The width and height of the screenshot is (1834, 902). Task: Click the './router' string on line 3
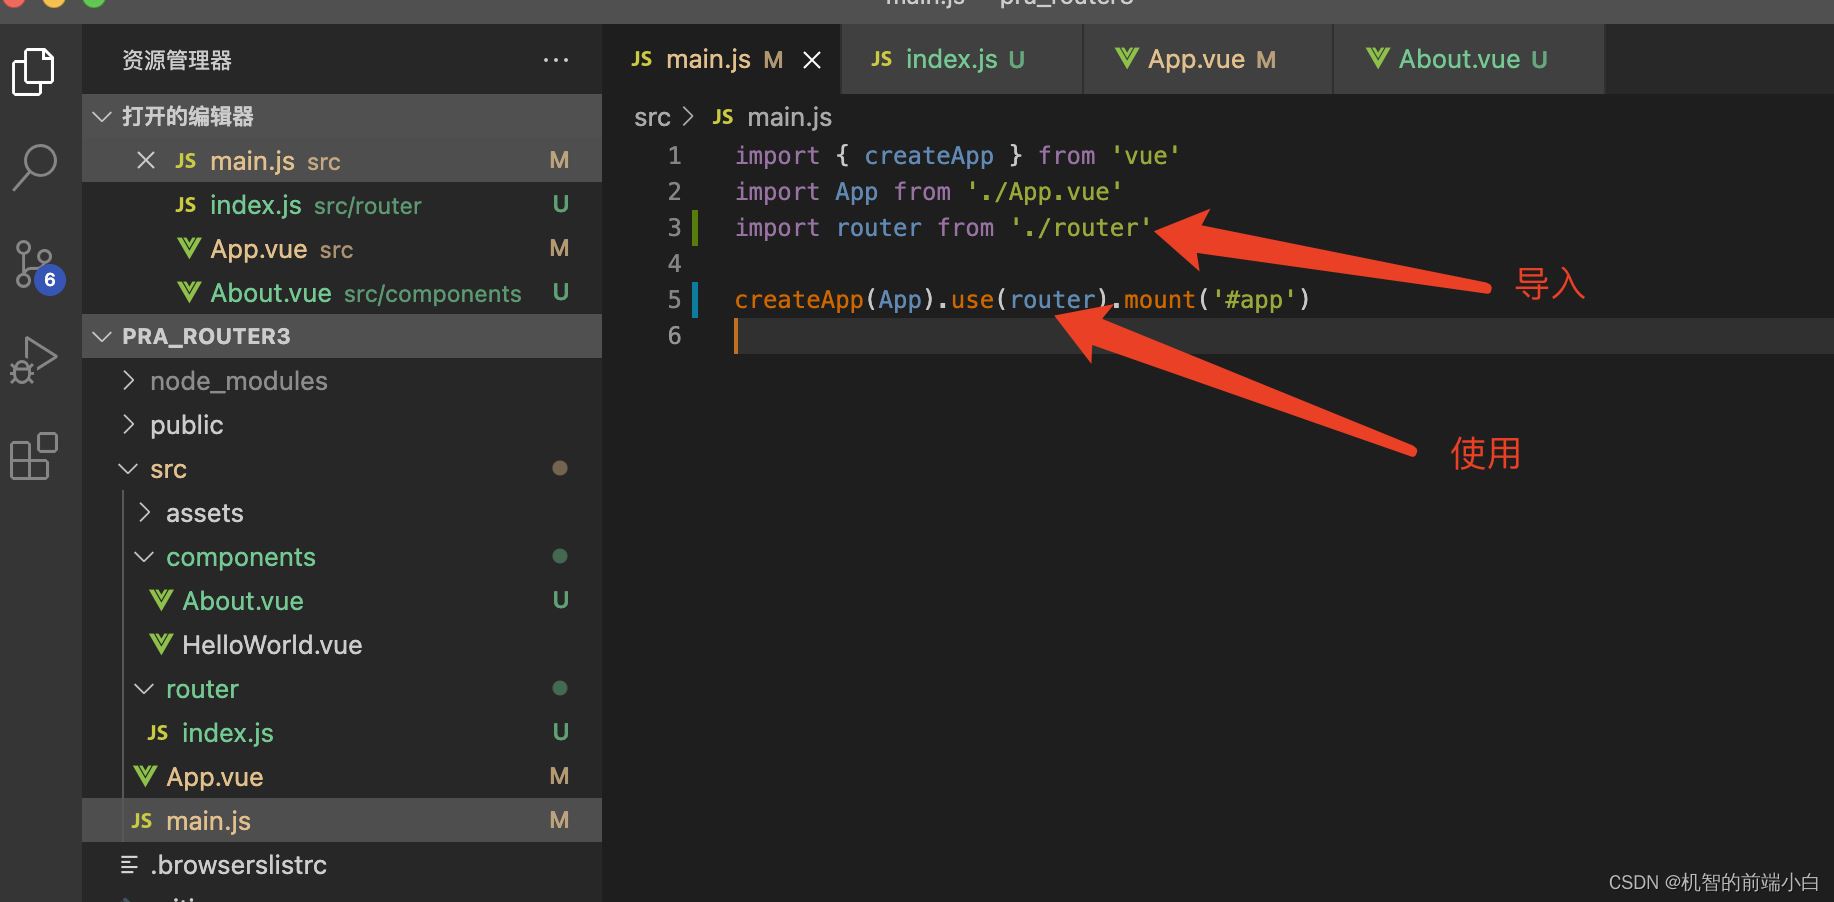1081,227
